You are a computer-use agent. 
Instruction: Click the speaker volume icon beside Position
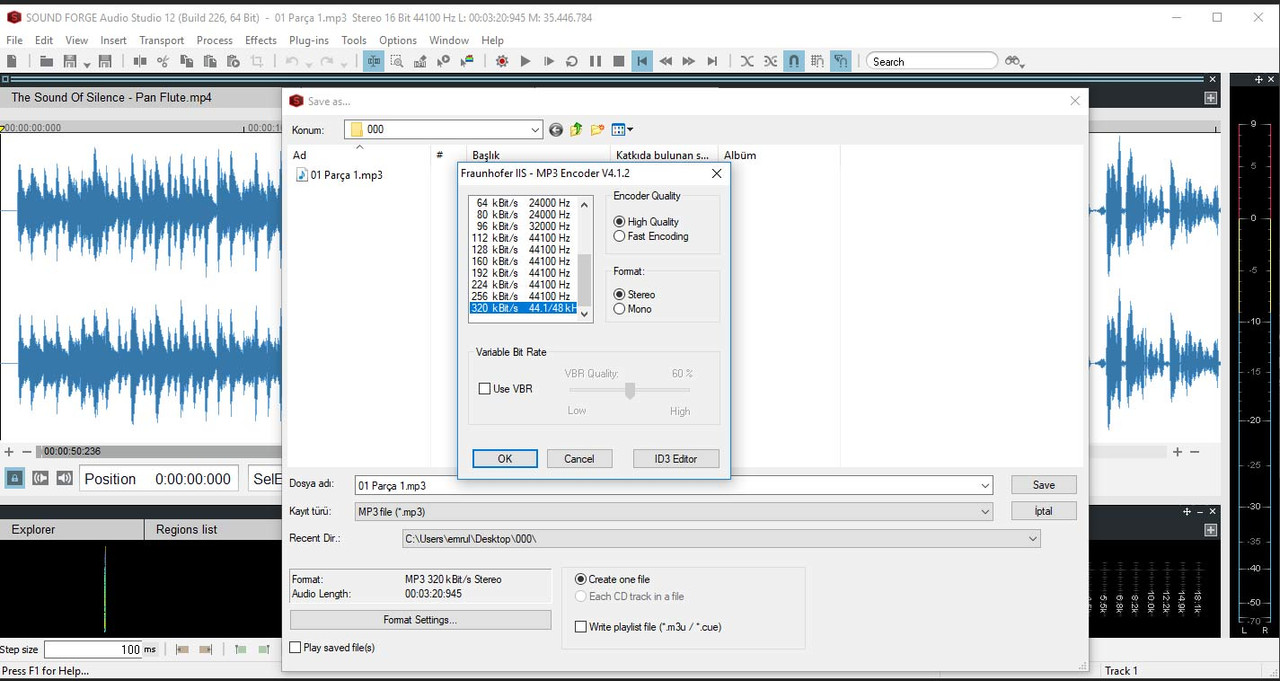[x=64, y=478]
